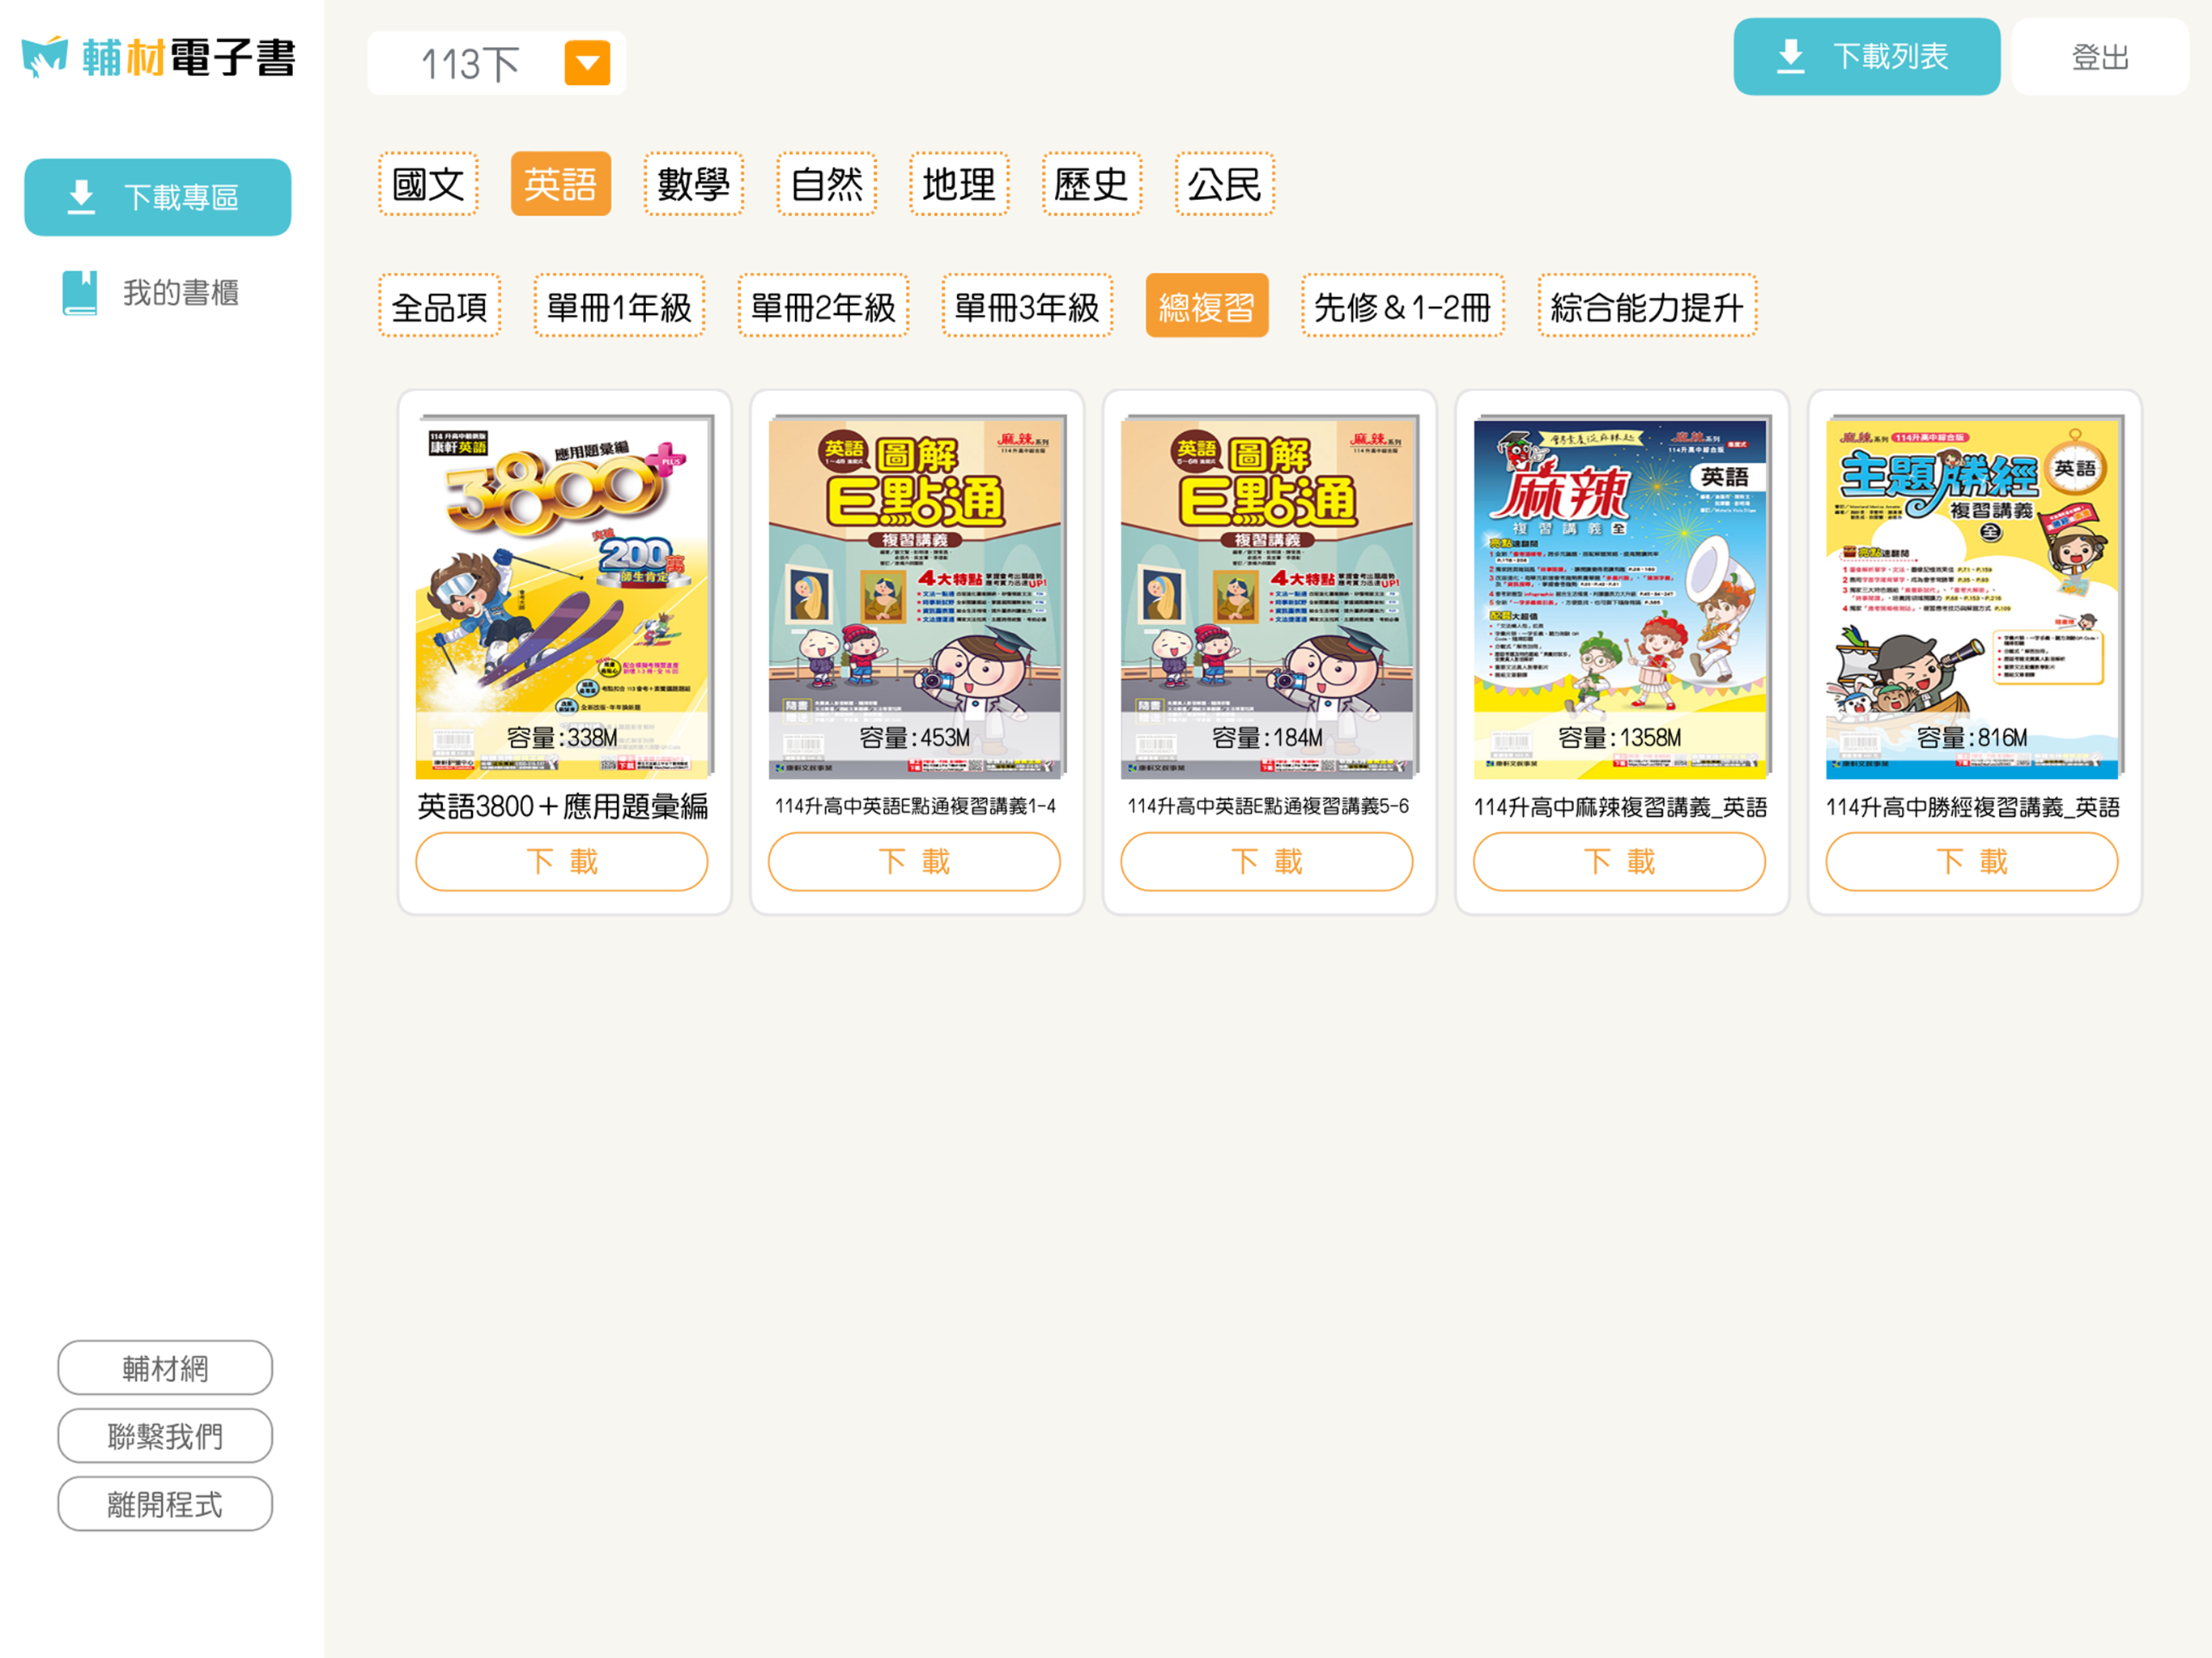This screenshot has width=2212, height=1658.
Task: Select the 數學 subject tab
Action: [693, 184]
